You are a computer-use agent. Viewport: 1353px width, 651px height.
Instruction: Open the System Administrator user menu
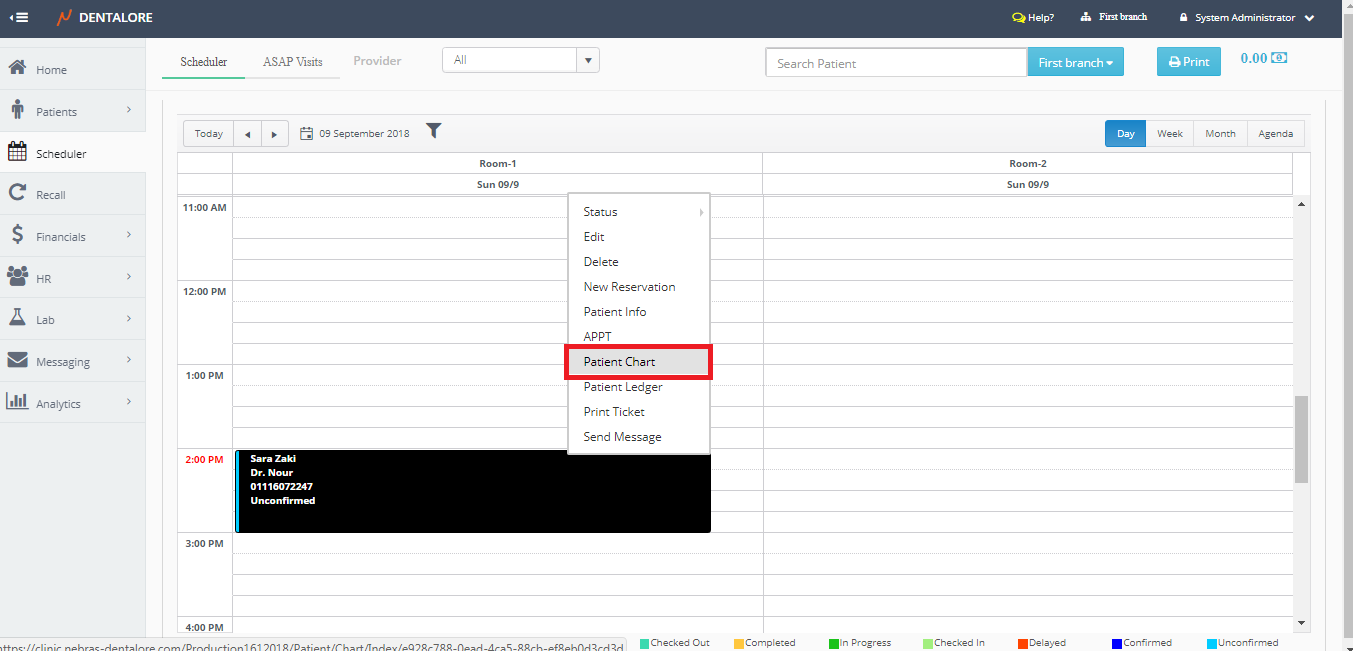1244,18
